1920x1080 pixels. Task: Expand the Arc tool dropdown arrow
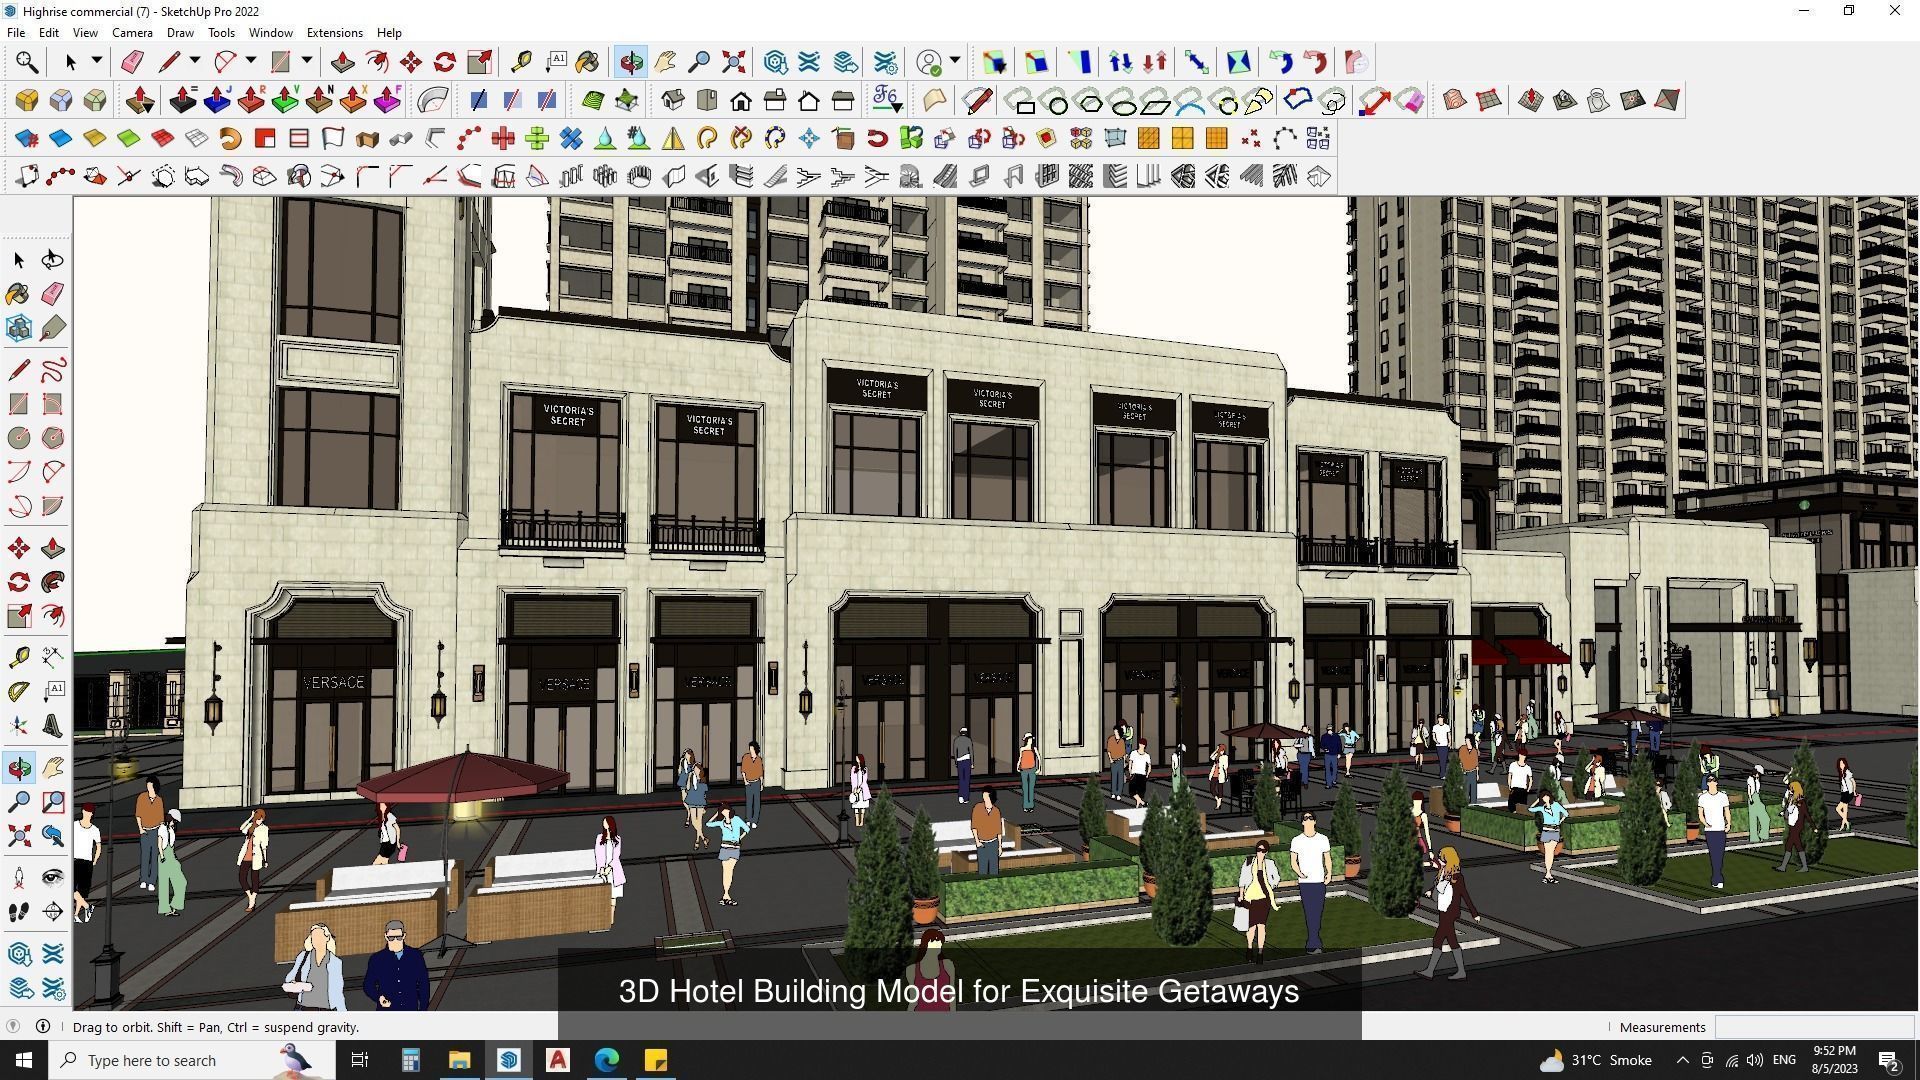click(x=251, y=61)
